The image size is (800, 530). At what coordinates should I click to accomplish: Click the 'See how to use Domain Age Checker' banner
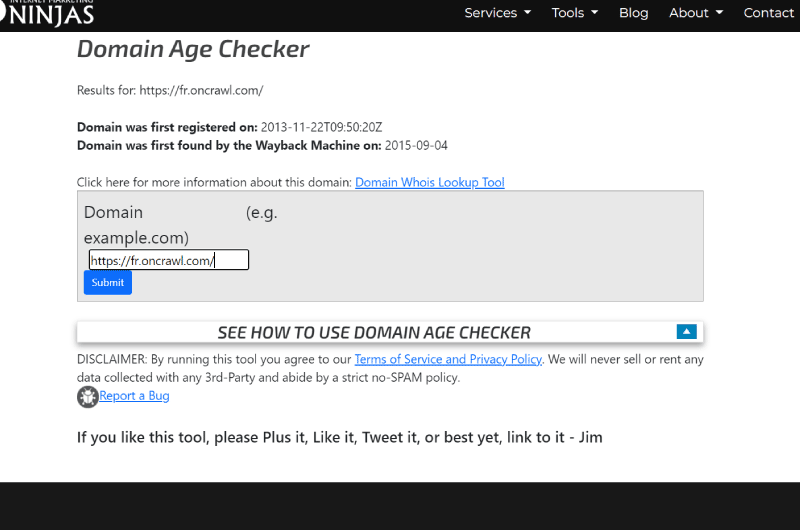[390, 332]
